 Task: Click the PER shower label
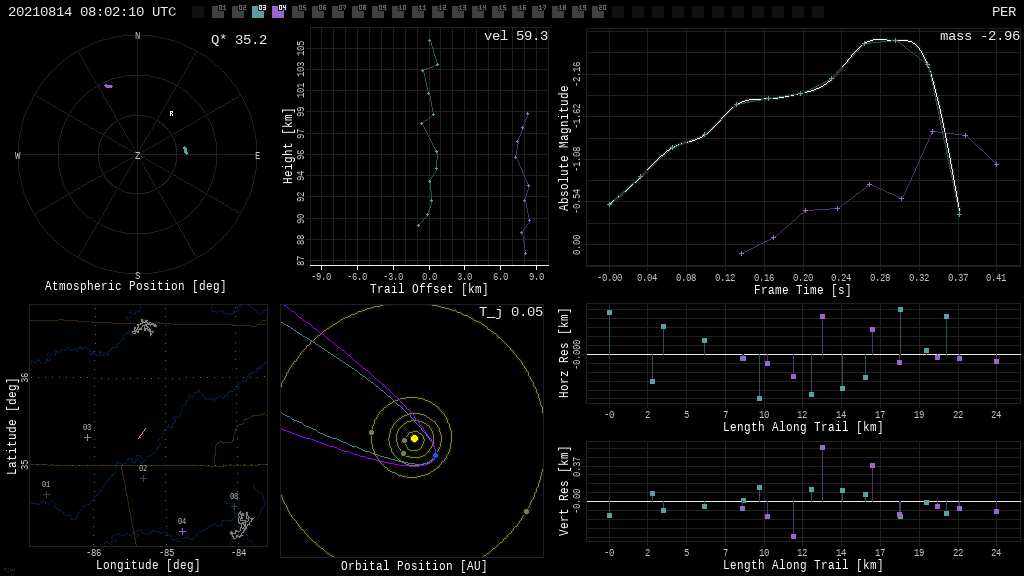point(1003,12)
